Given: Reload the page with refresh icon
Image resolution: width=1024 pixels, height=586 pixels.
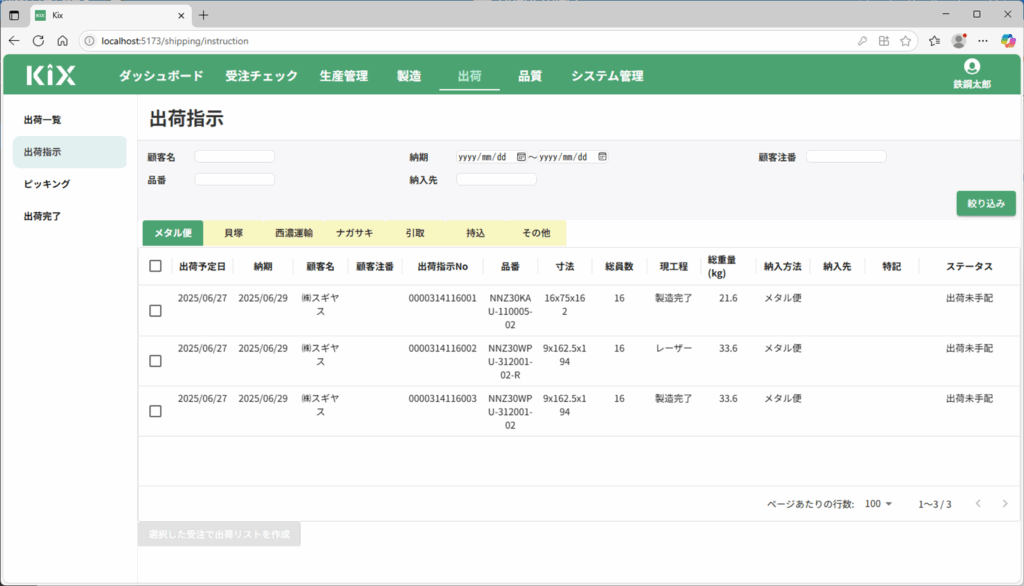Looking at the screenshot, I should (x=39, y=41).
